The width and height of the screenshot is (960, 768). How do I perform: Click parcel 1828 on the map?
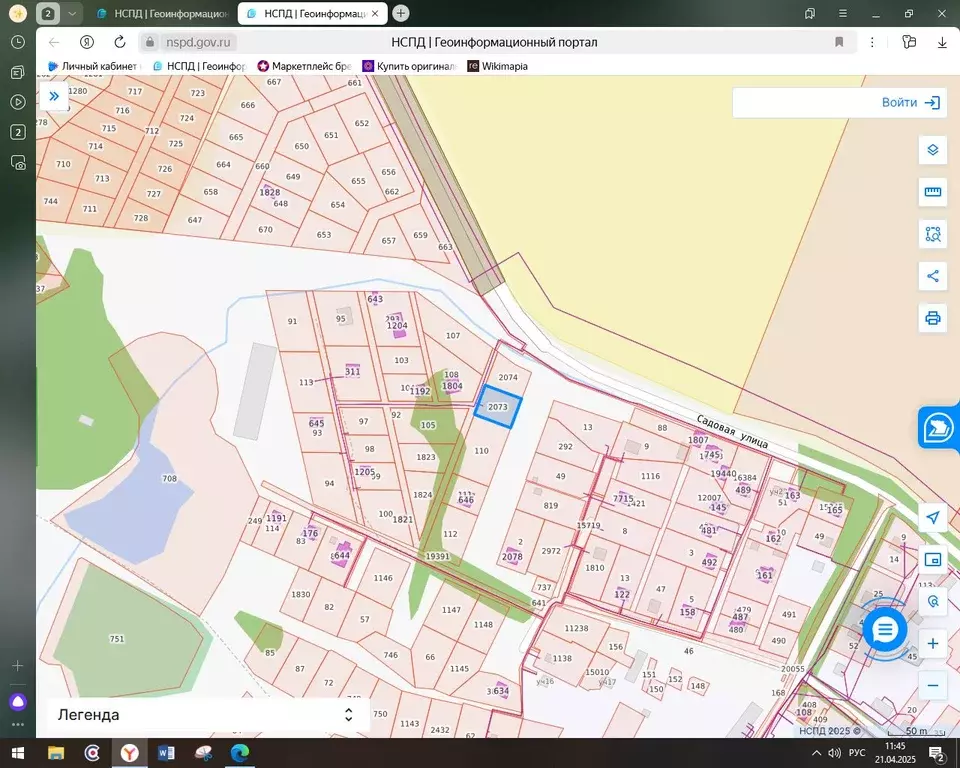tap(269, 192)
